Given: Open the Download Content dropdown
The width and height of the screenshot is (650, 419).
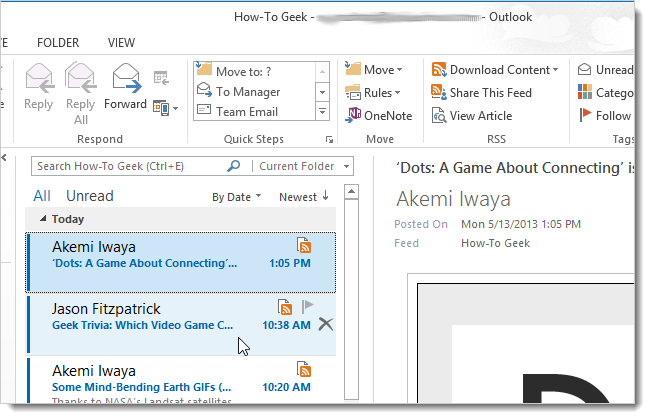Looking at the screenshot, I should pos(495,70).
